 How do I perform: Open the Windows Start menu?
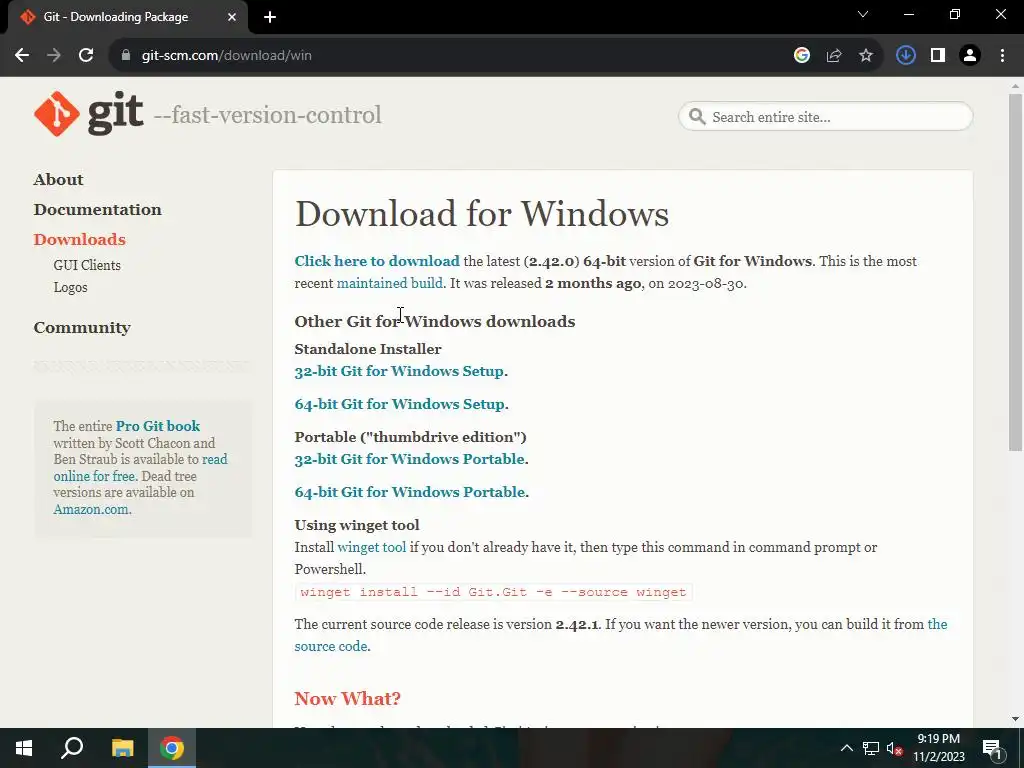[24, 748]
